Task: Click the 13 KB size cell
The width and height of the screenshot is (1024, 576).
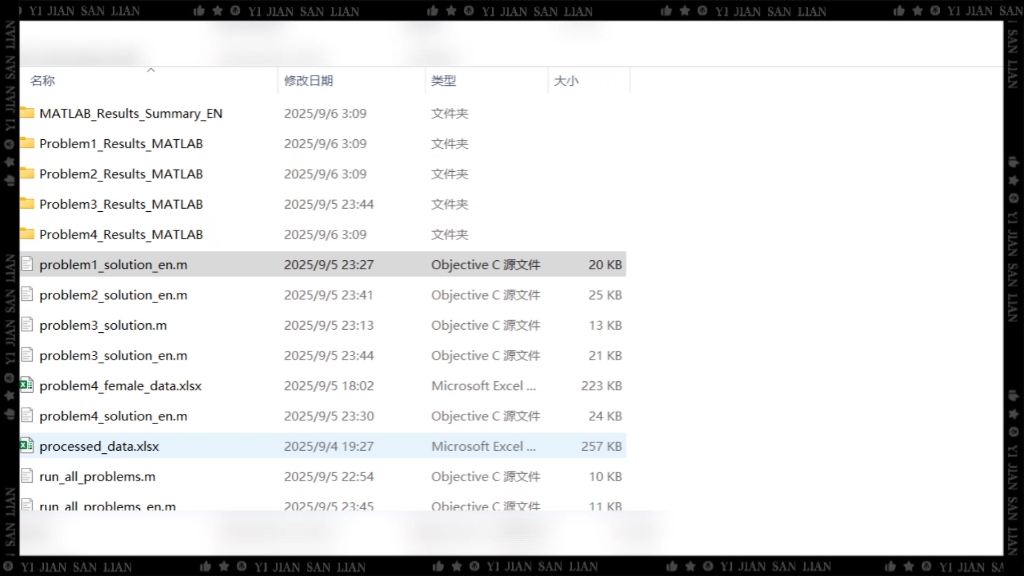Action: (x=605, y=325)
